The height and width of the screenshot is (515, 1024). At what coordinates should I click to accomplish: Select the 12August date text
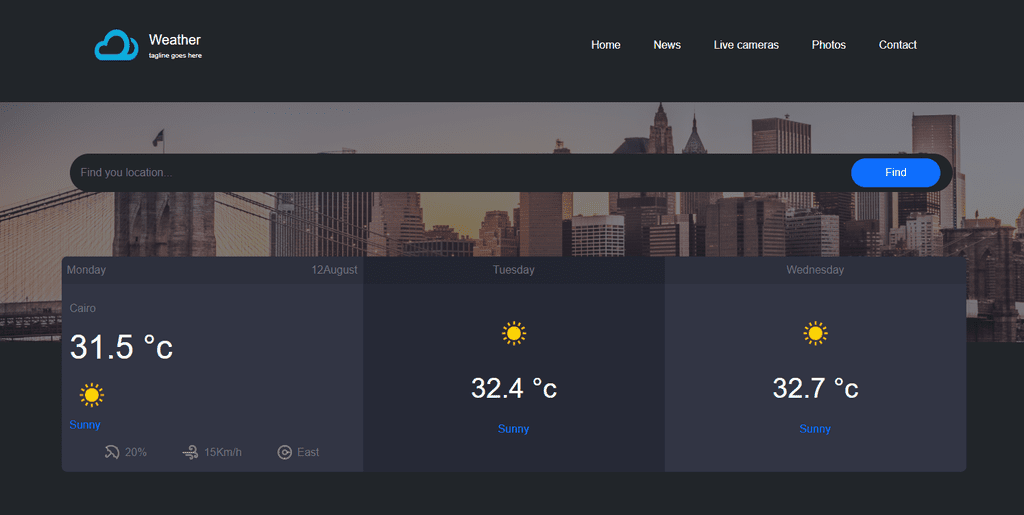334,270
